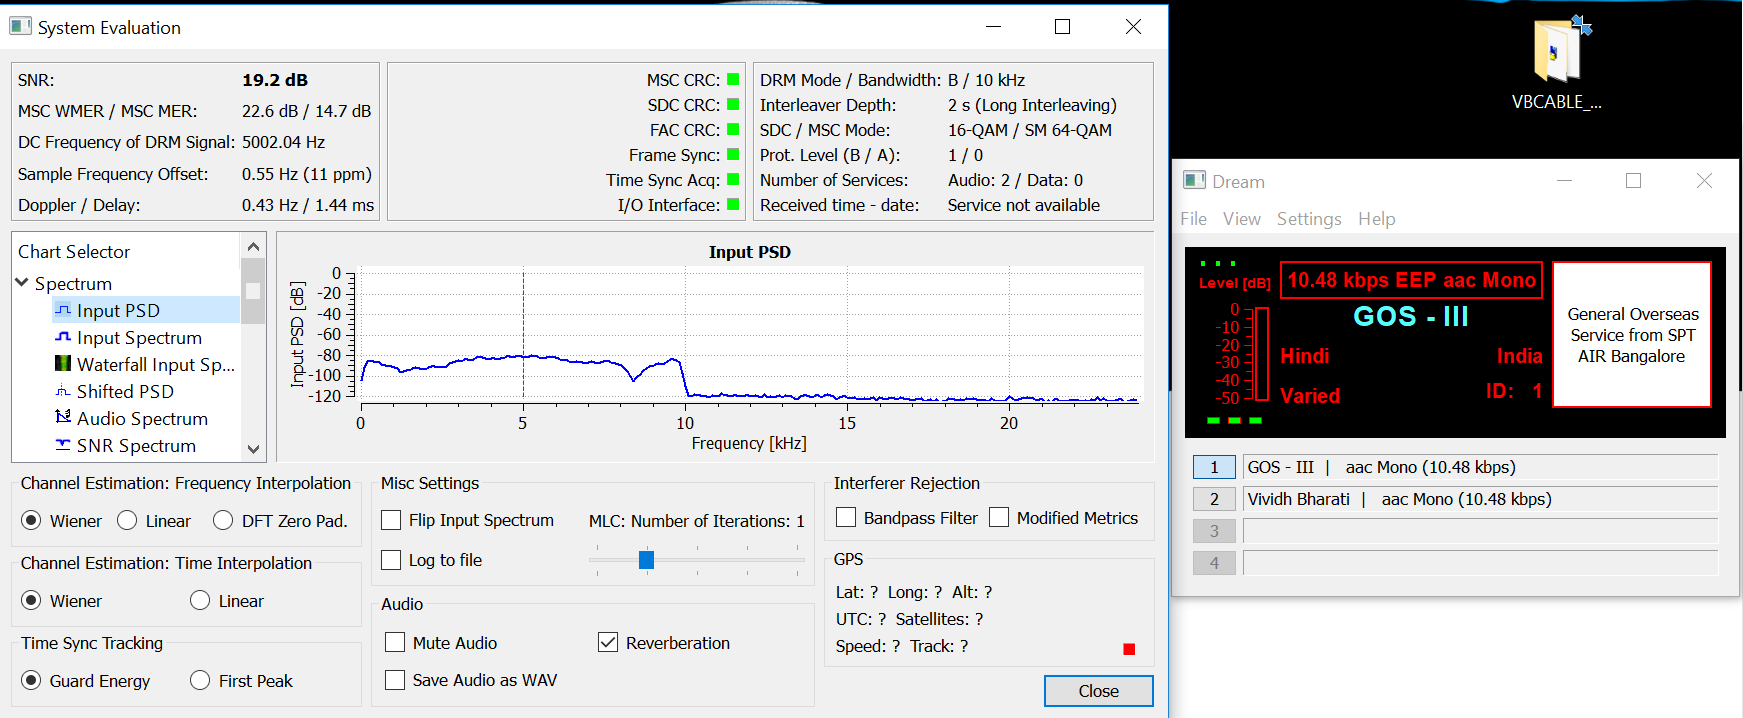
Task: Select Audio Spectrum chart icon
Action: tap(63, 417)
